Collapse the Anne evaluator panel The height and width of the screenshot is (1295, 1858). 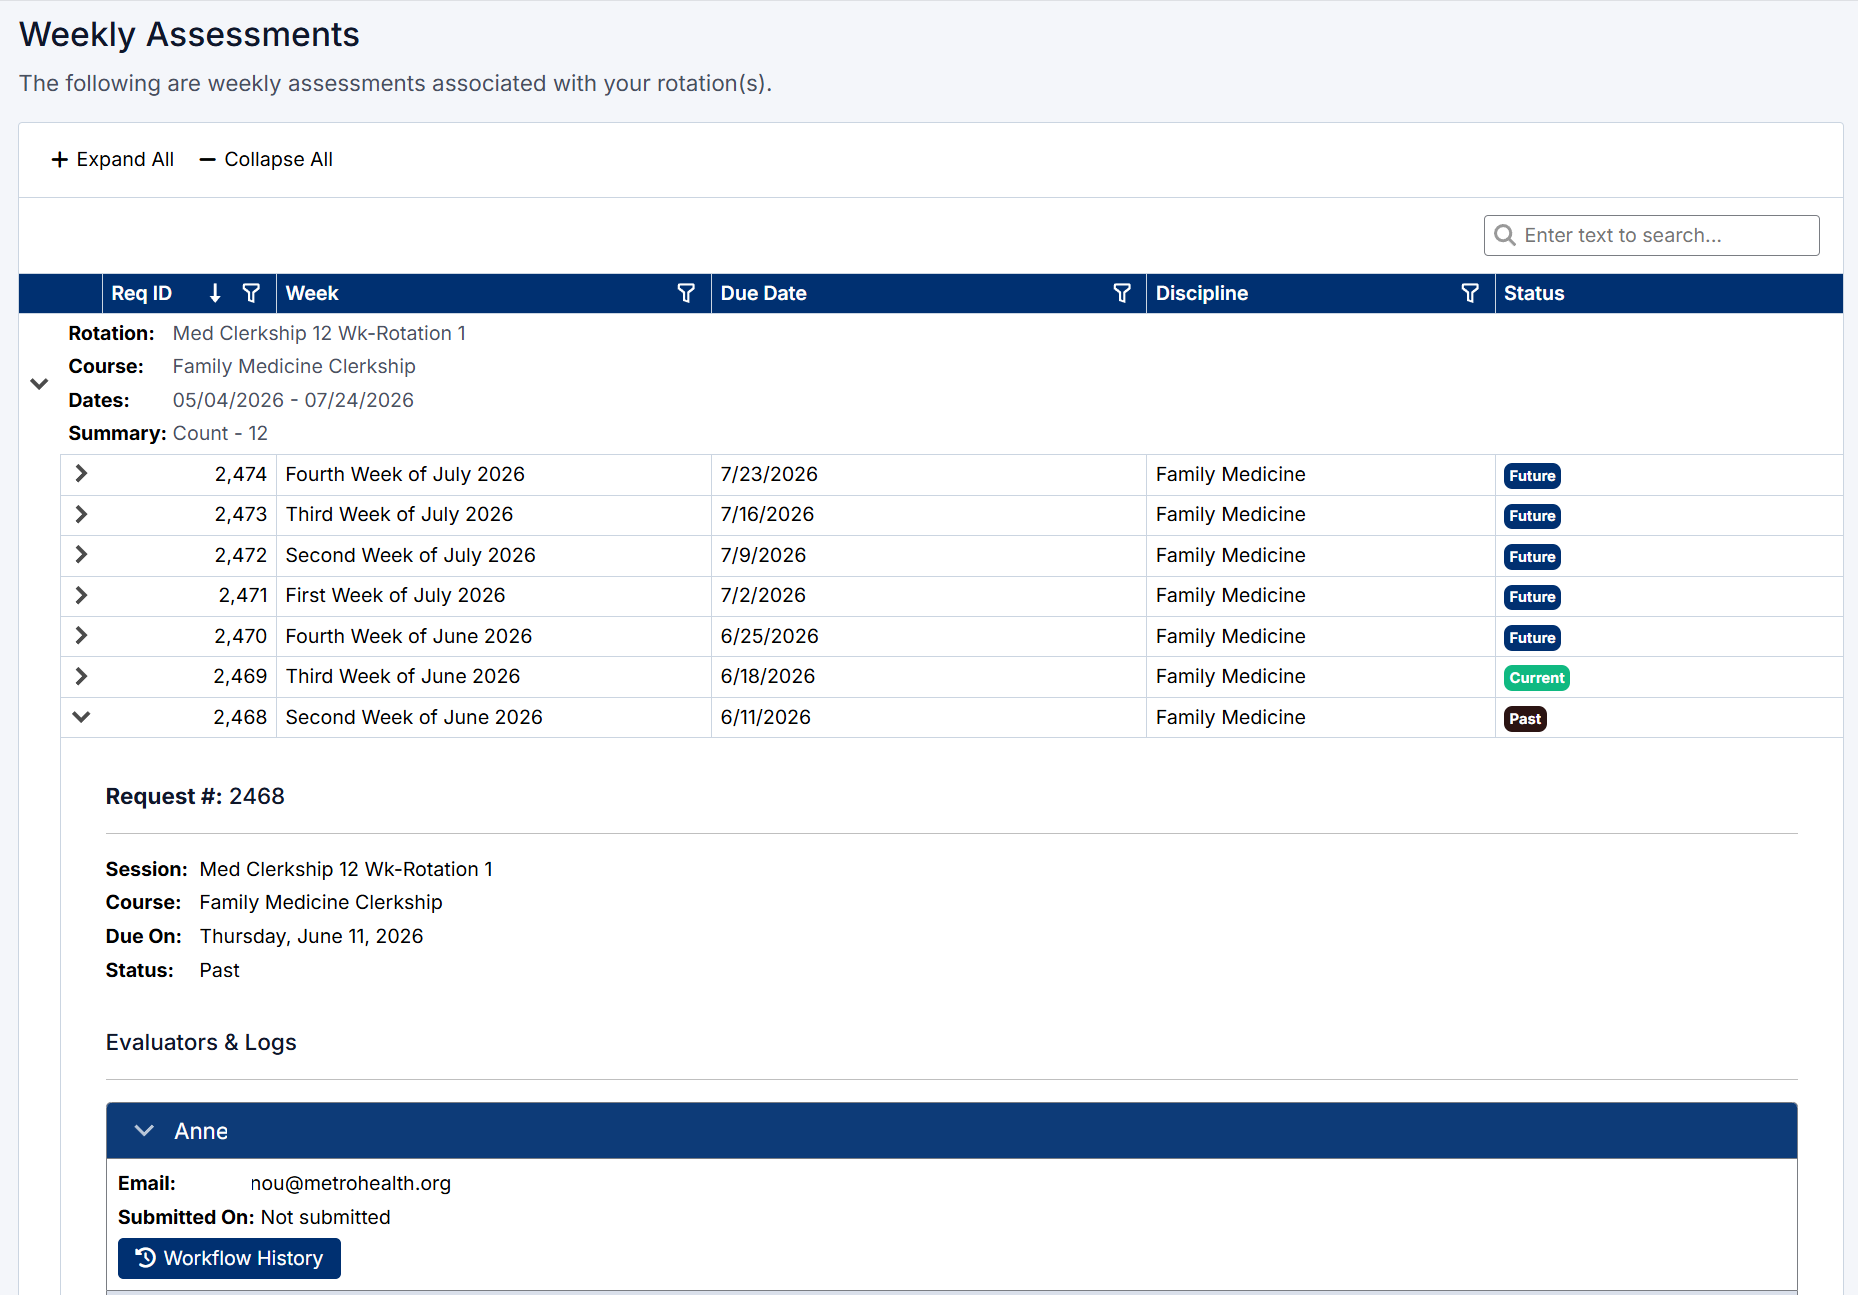(x=144, y=1131)
